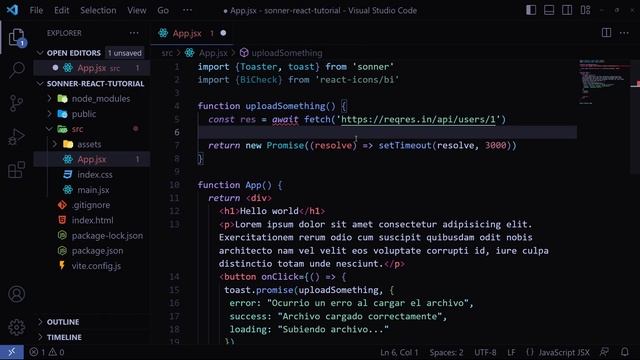The image size is (640, 360).
Task: Expand the assets folder
Action: pos(55,144)
